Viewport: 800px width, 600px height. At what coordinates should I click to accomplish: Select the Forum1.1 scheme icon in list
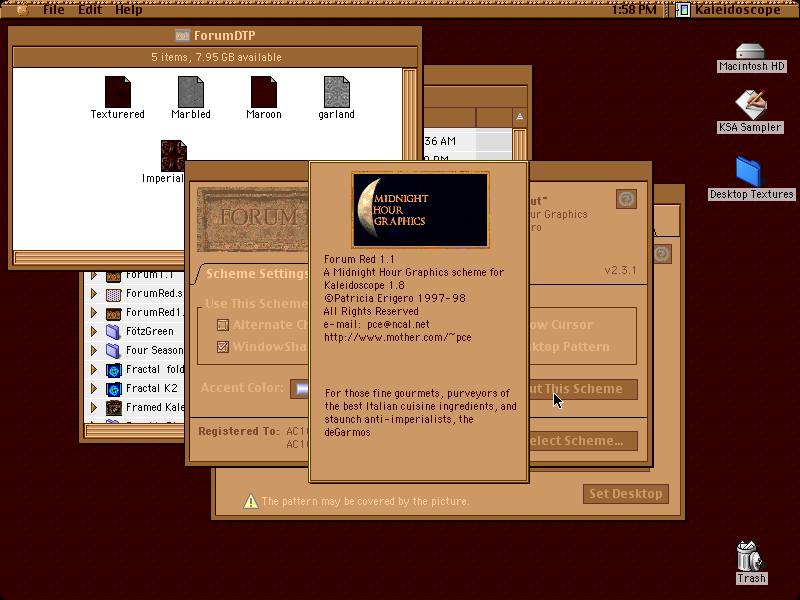pyautogui.click(x=113, y=276)
